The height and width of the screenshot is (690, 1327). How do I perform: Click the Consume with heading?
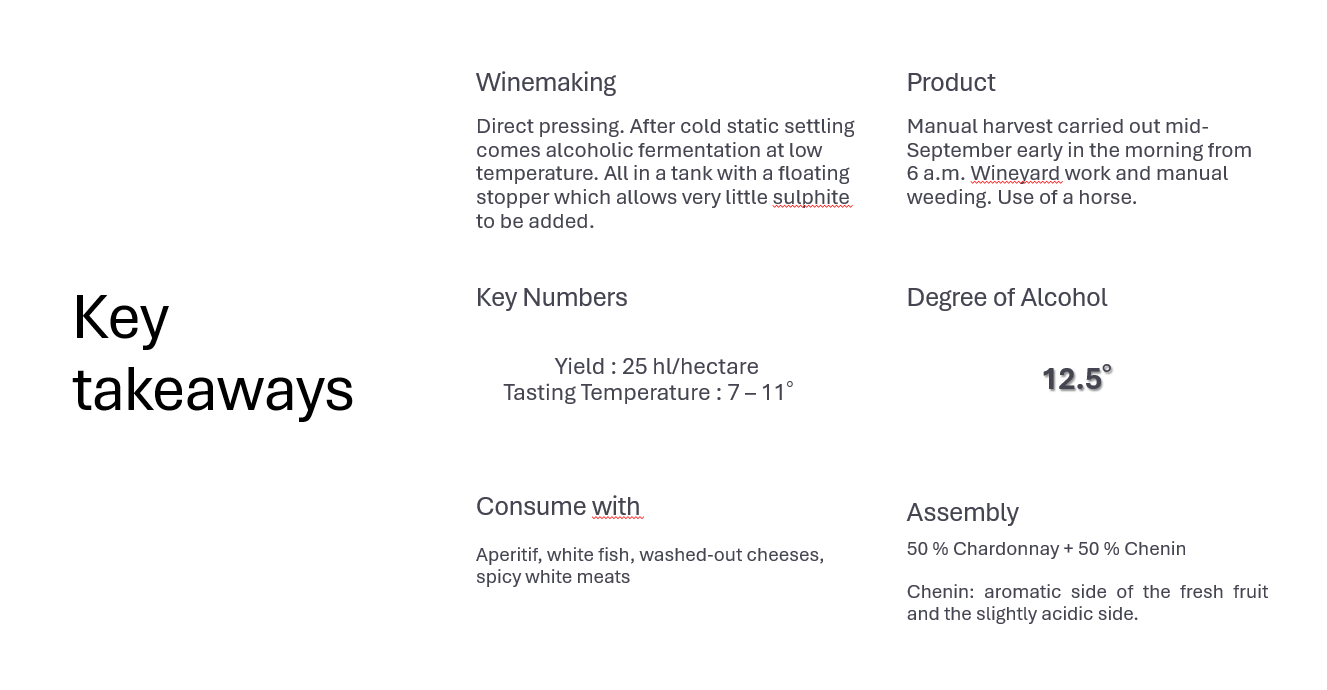pos(558,506)
